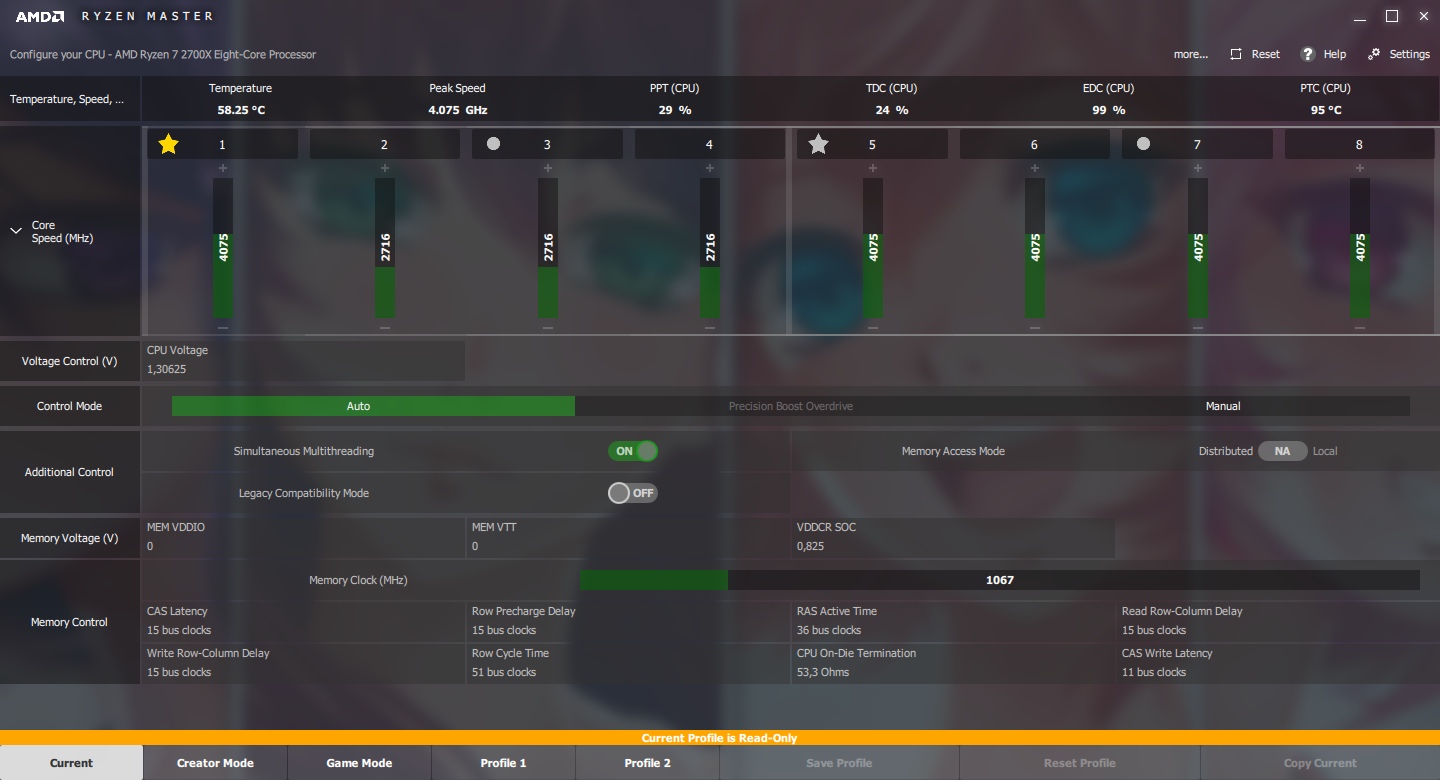Switch to the Current profile tab
This screenshot has height=780, width=1440.
pos(71,763)
